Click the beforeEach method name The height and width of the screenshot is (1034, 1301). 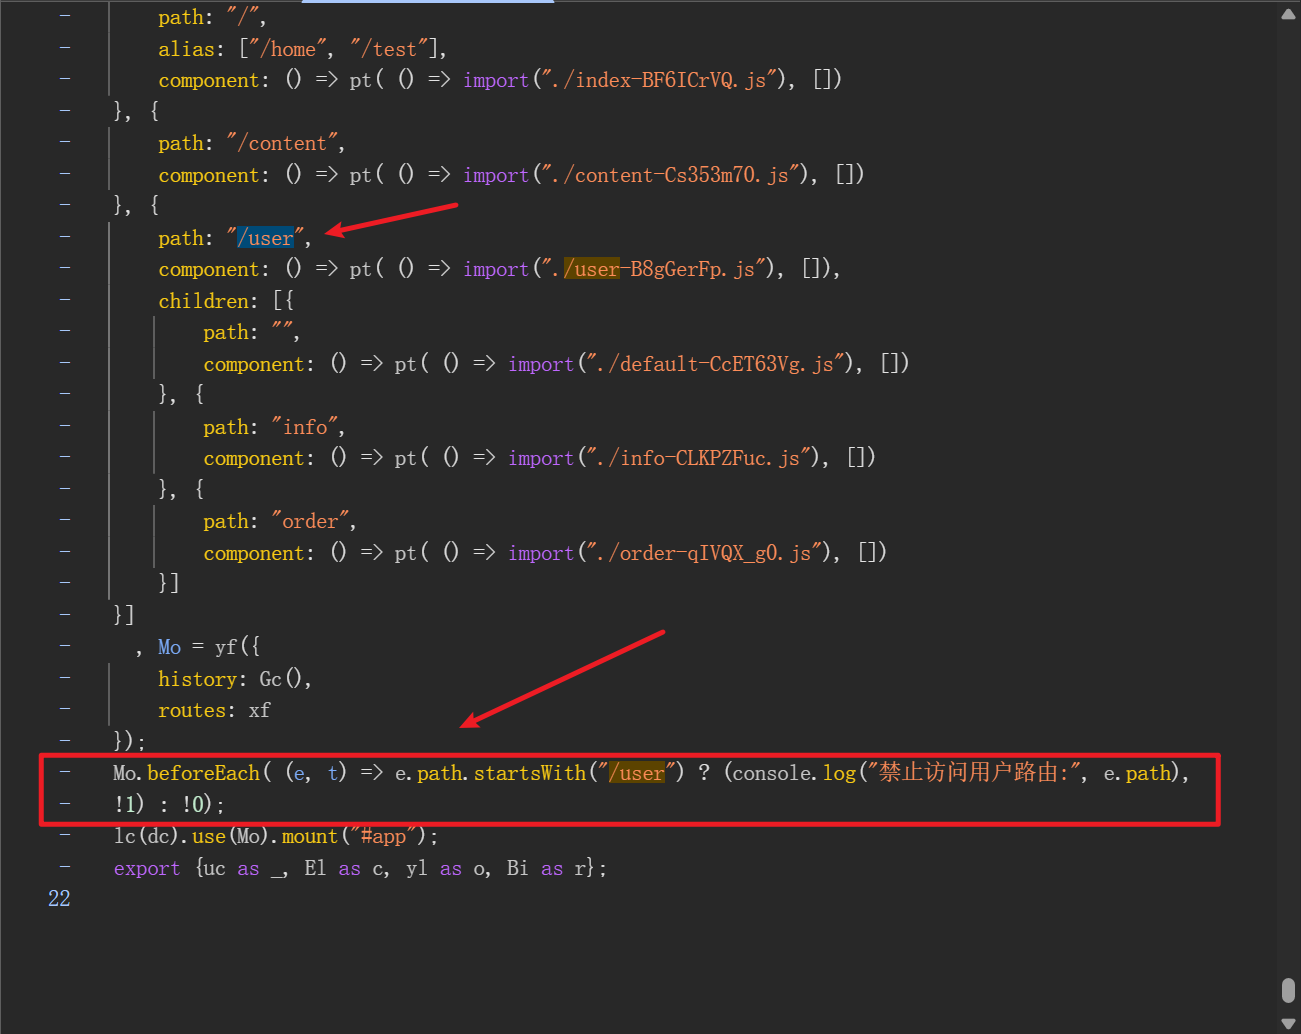pos(203,773)
